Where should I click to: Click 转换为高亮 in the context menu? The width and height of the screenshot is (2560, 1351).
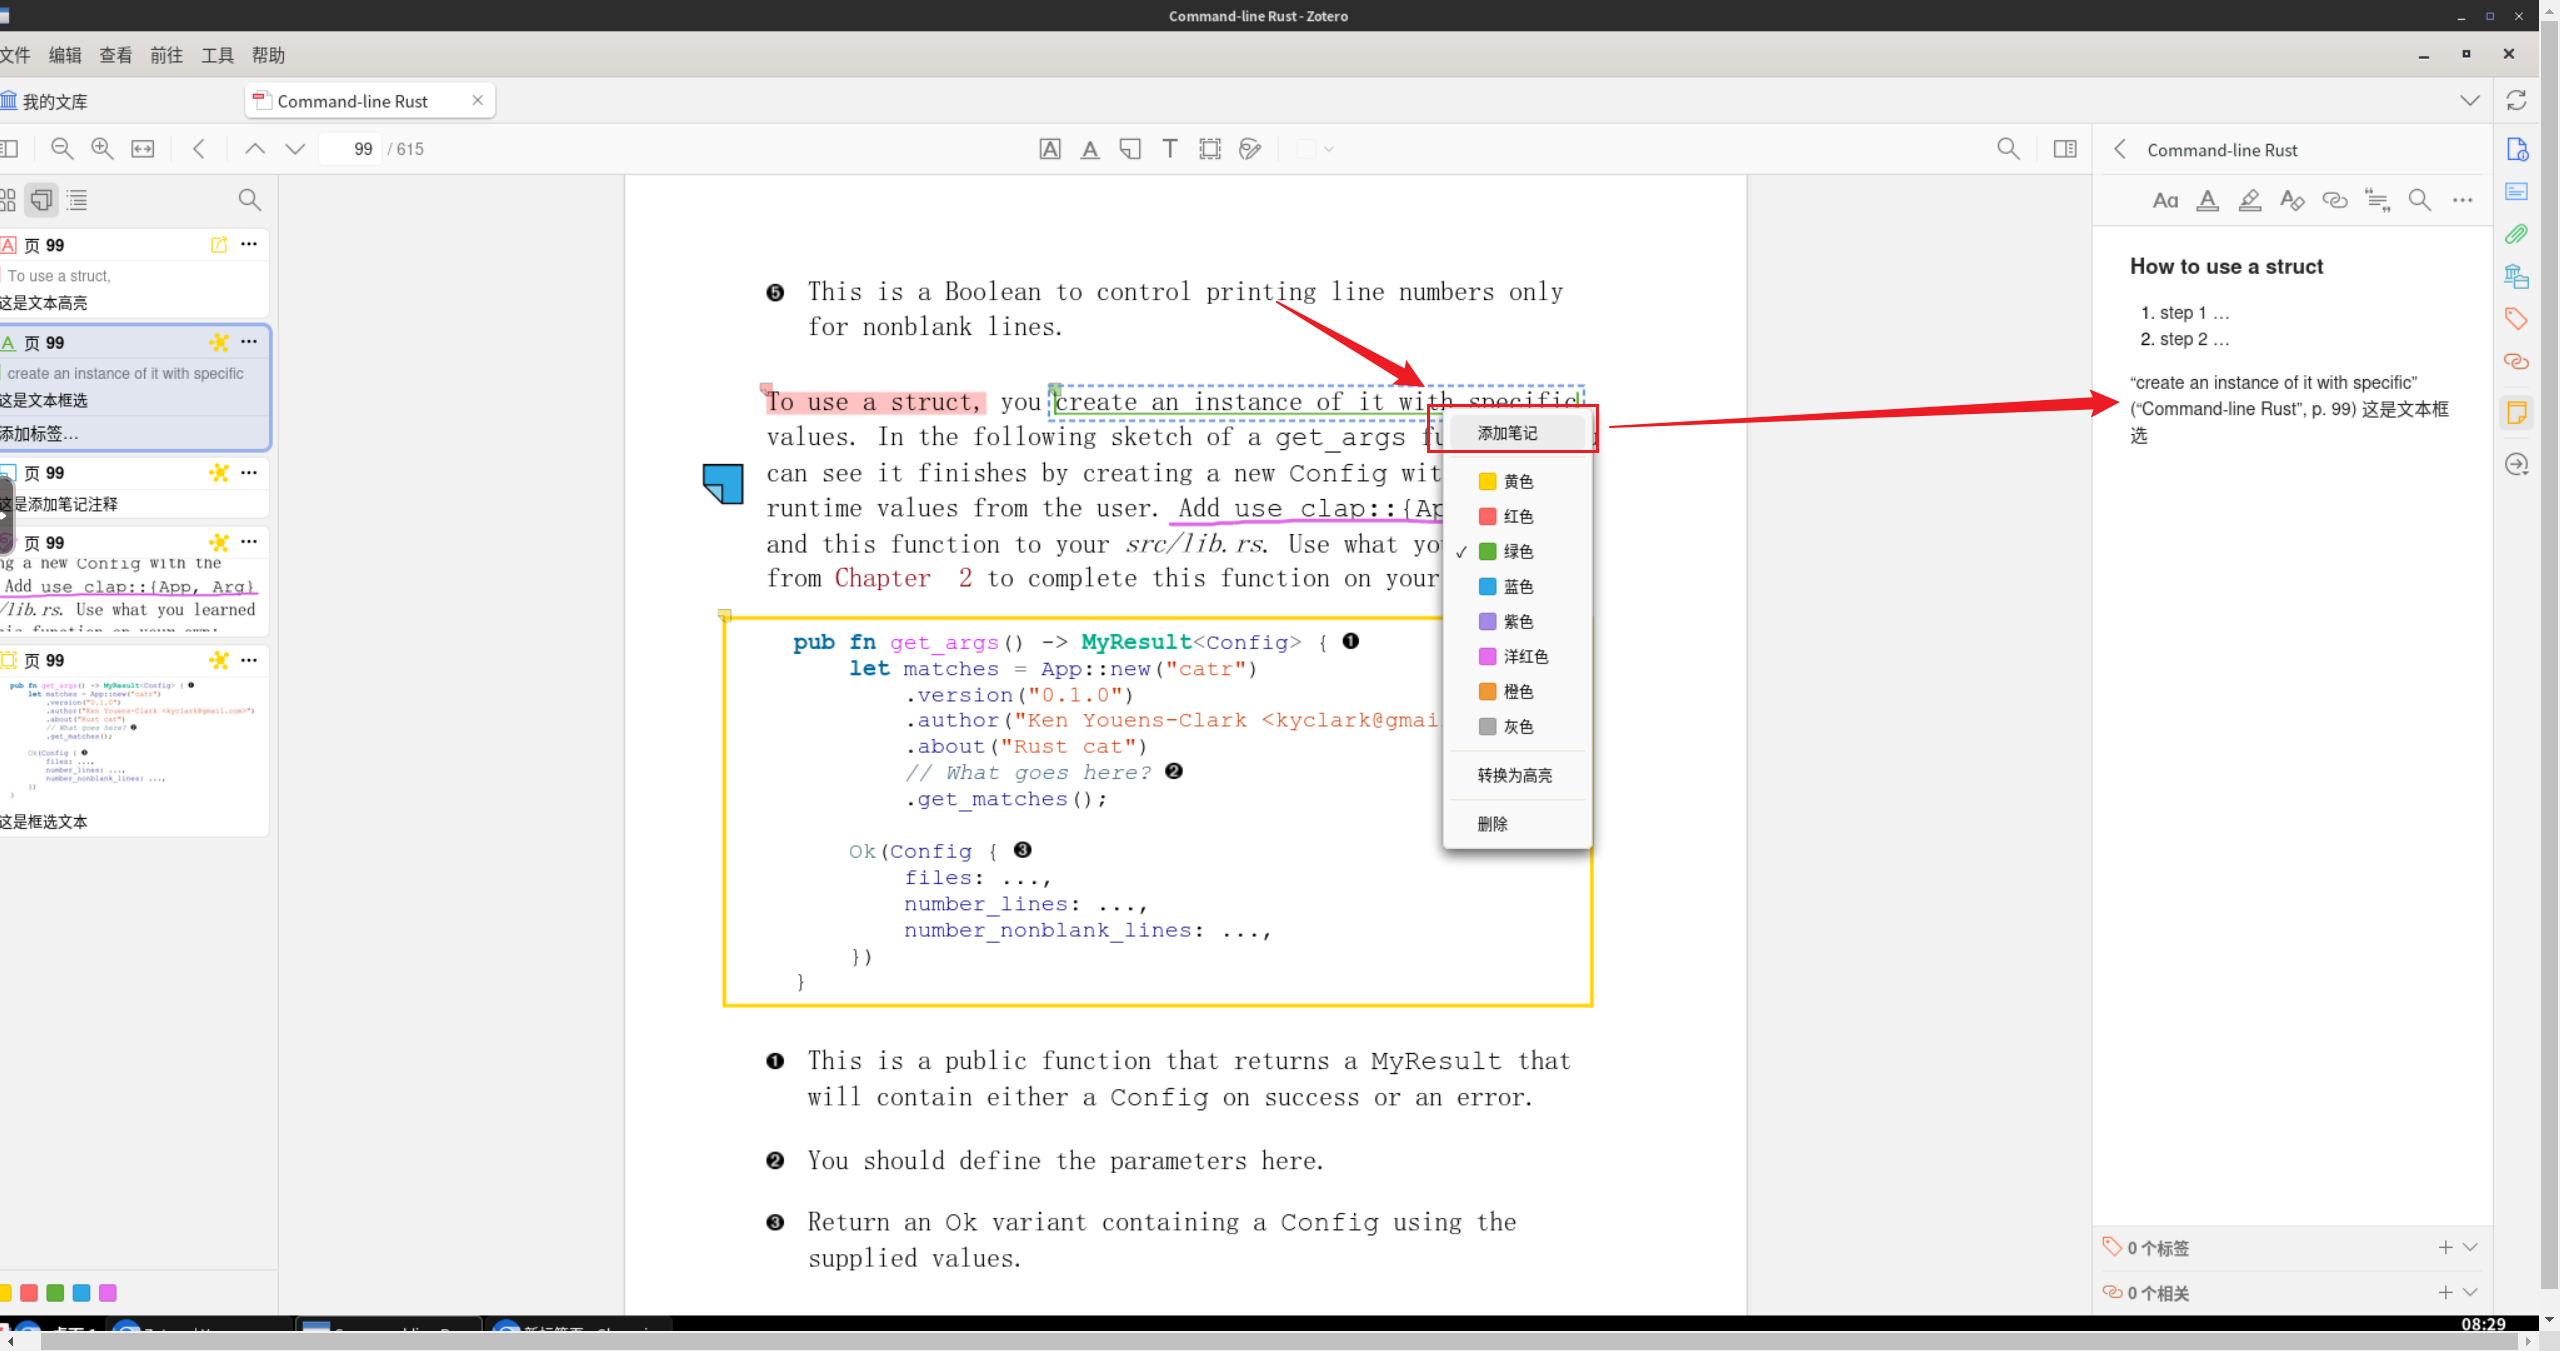1516,775
